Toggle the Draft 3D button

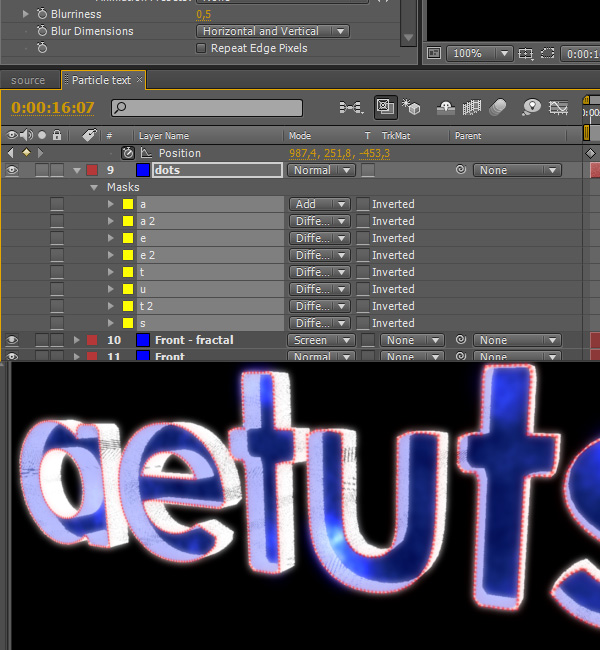pyautogui.click(x=386, y=107)
